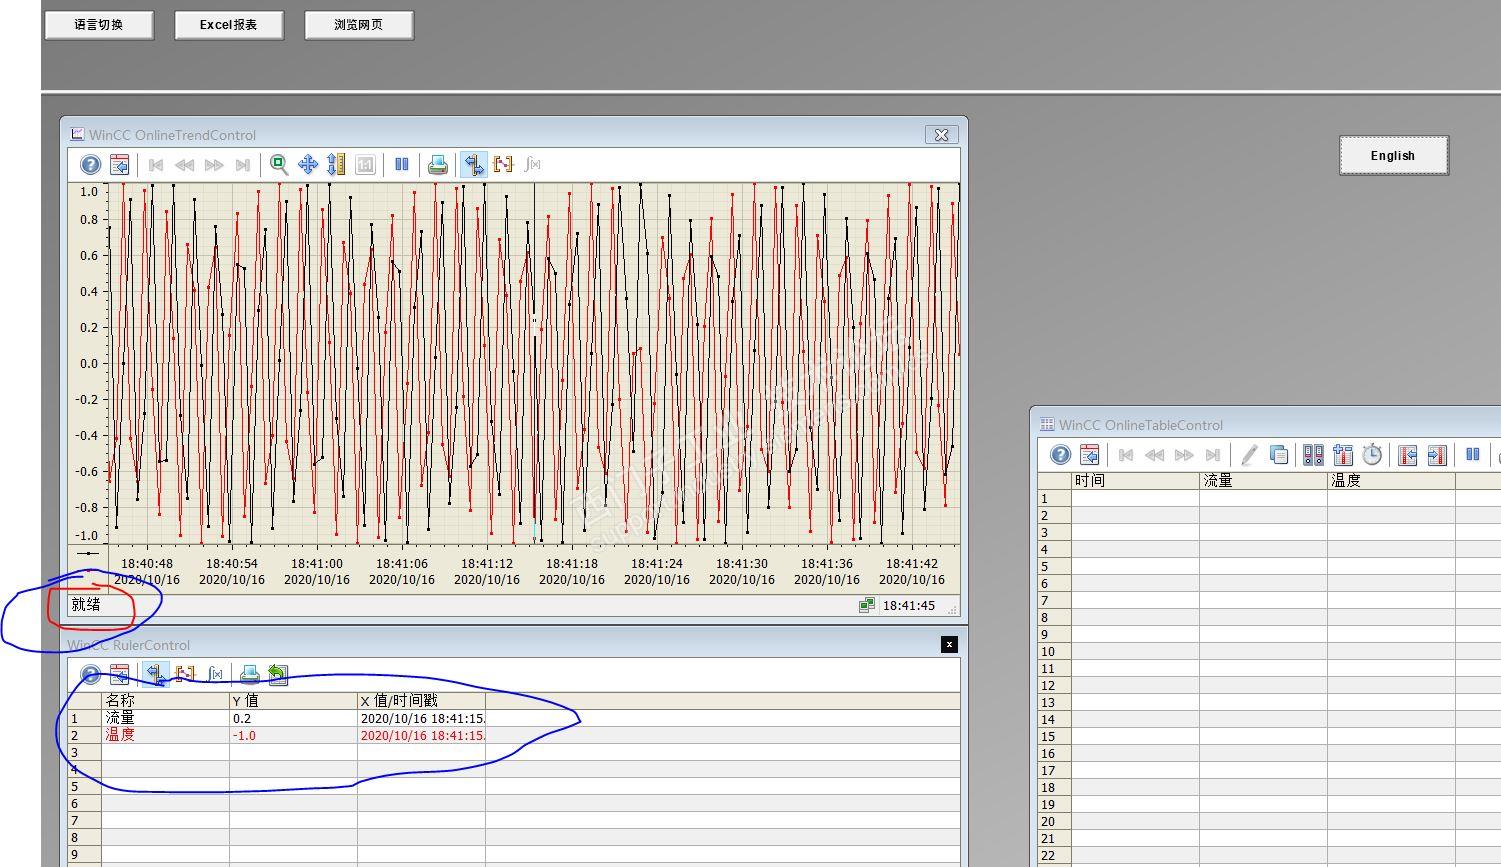Viewport: 1501px width, 867px height.
Task: Click the 温度 column header in online table
Action: point(1391,481)
